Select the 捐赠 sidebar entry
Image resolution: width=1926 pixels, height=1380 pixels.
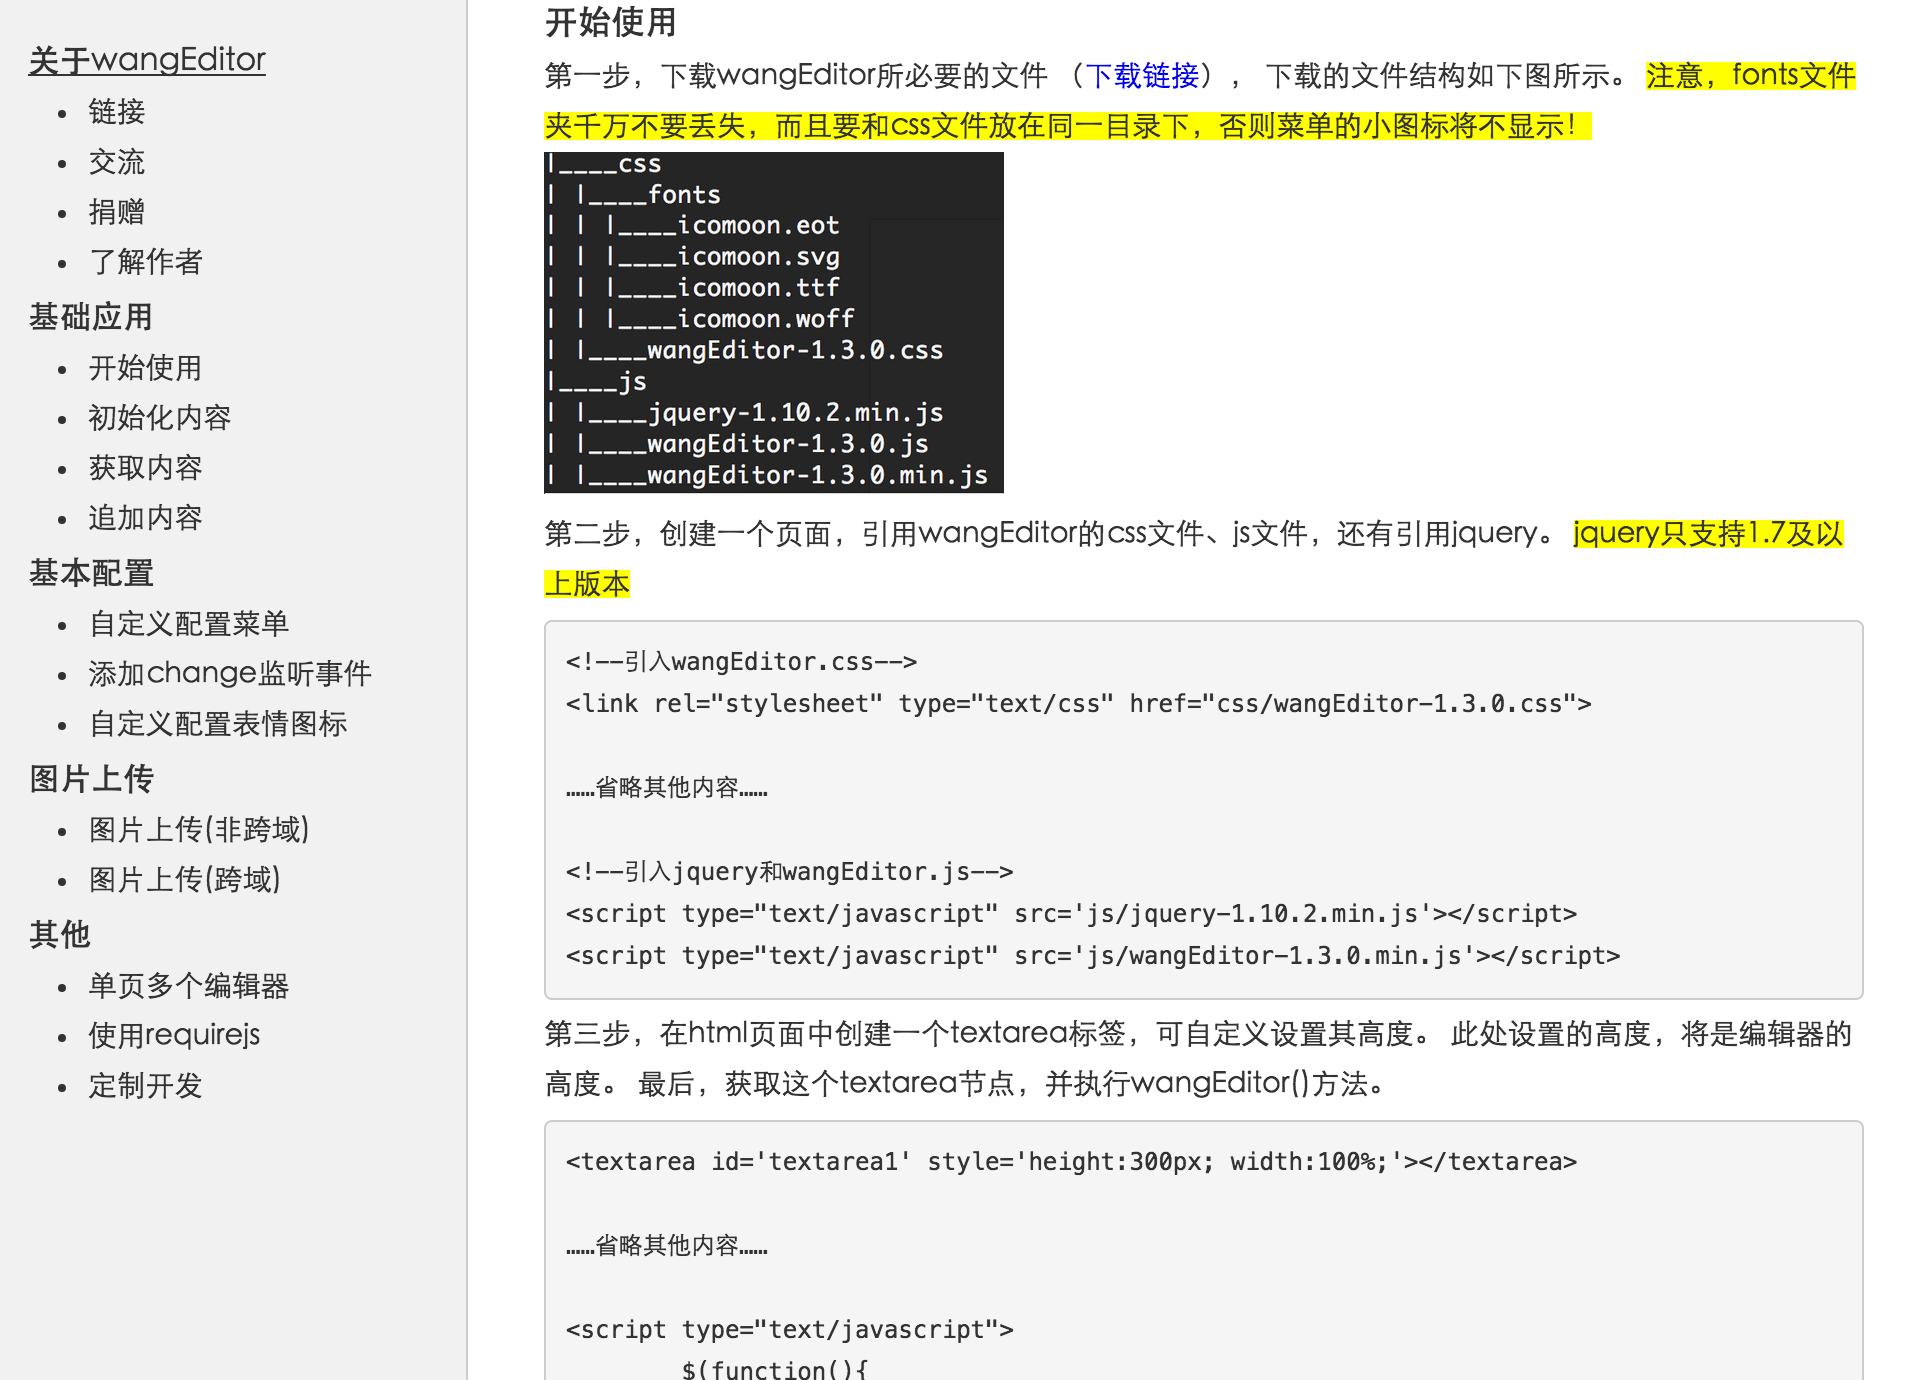[x=117, y=212]
